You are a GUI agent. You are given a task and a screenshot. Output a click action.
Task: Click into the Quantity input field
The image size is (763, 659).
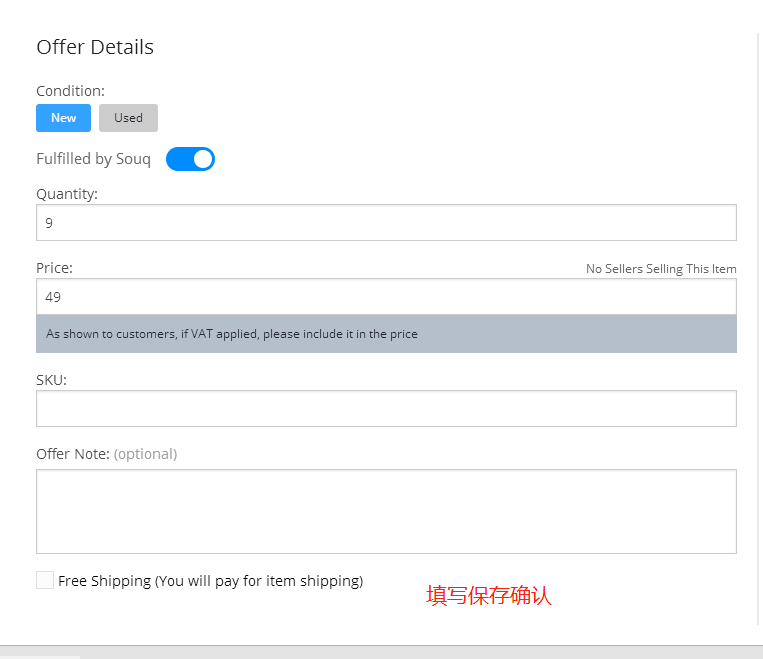click(x=386, y=223)
